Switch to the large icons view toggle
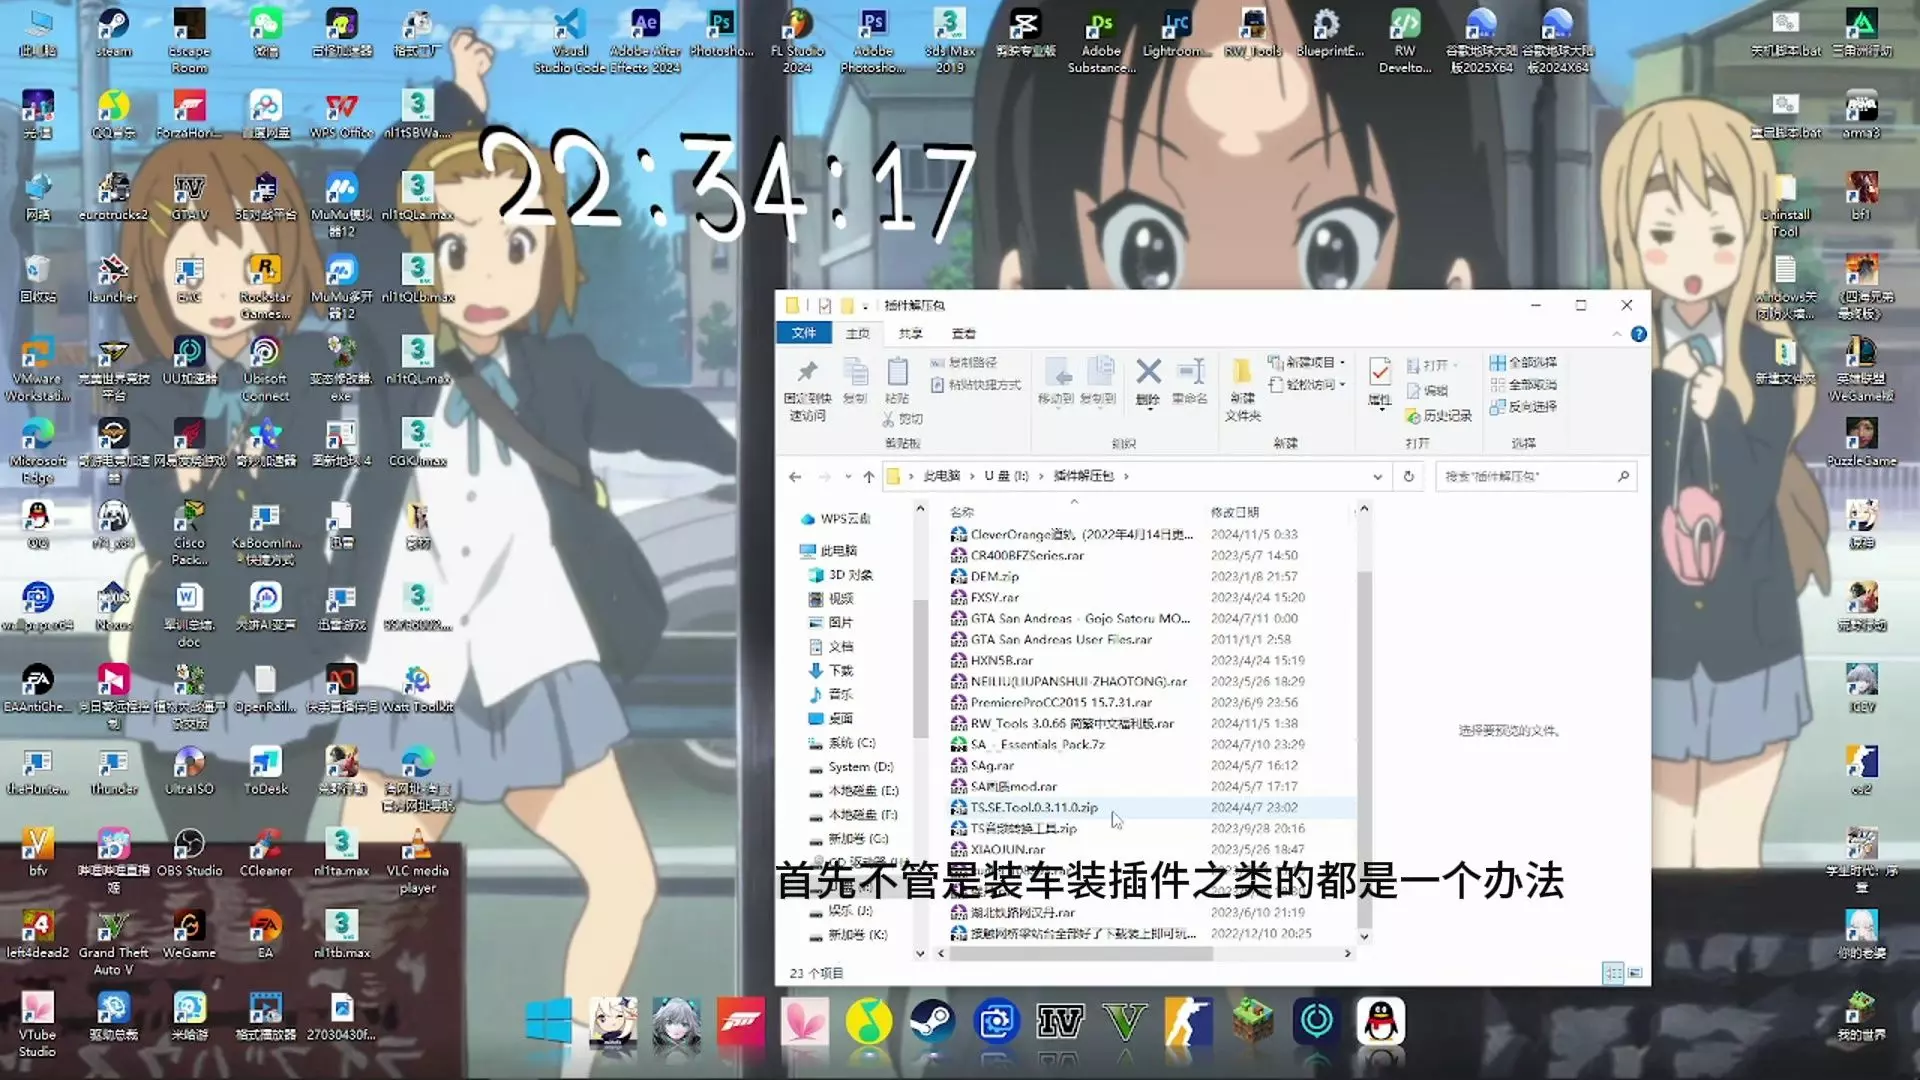This screenshot has height=1080, width=1920. pos(1635,972)
